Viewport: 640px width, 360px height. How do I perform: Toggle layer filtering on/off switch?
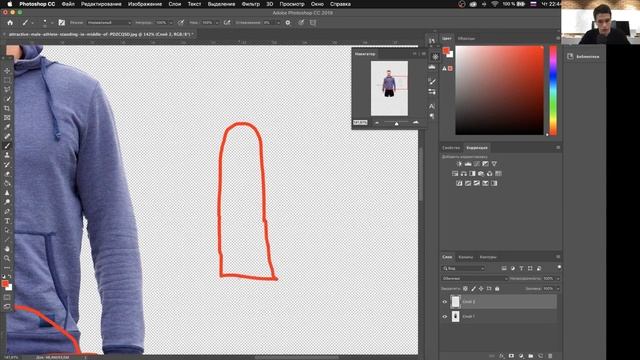559,267
